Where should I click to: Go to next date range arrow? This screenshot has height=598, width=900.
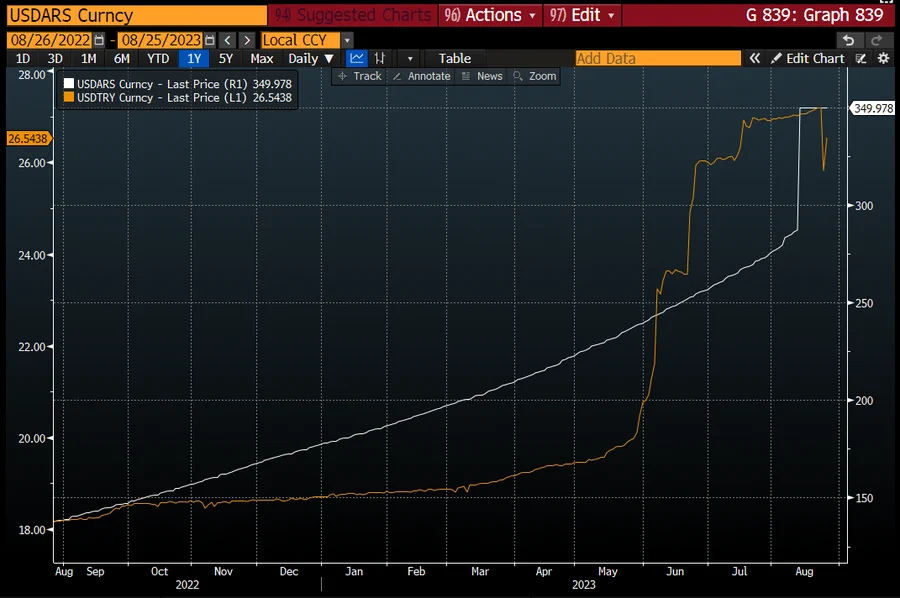click(x=247, y=40)
